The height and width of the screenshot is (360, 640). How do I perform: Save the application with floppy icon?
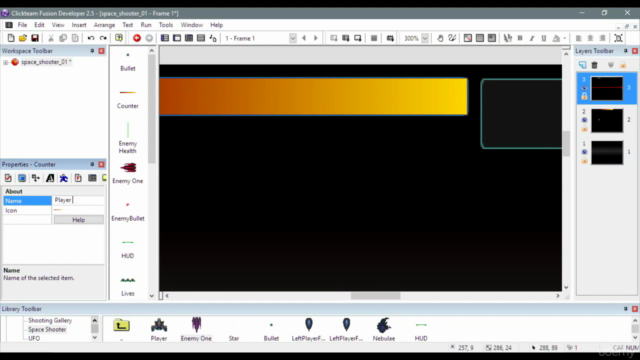click(35, 38)
